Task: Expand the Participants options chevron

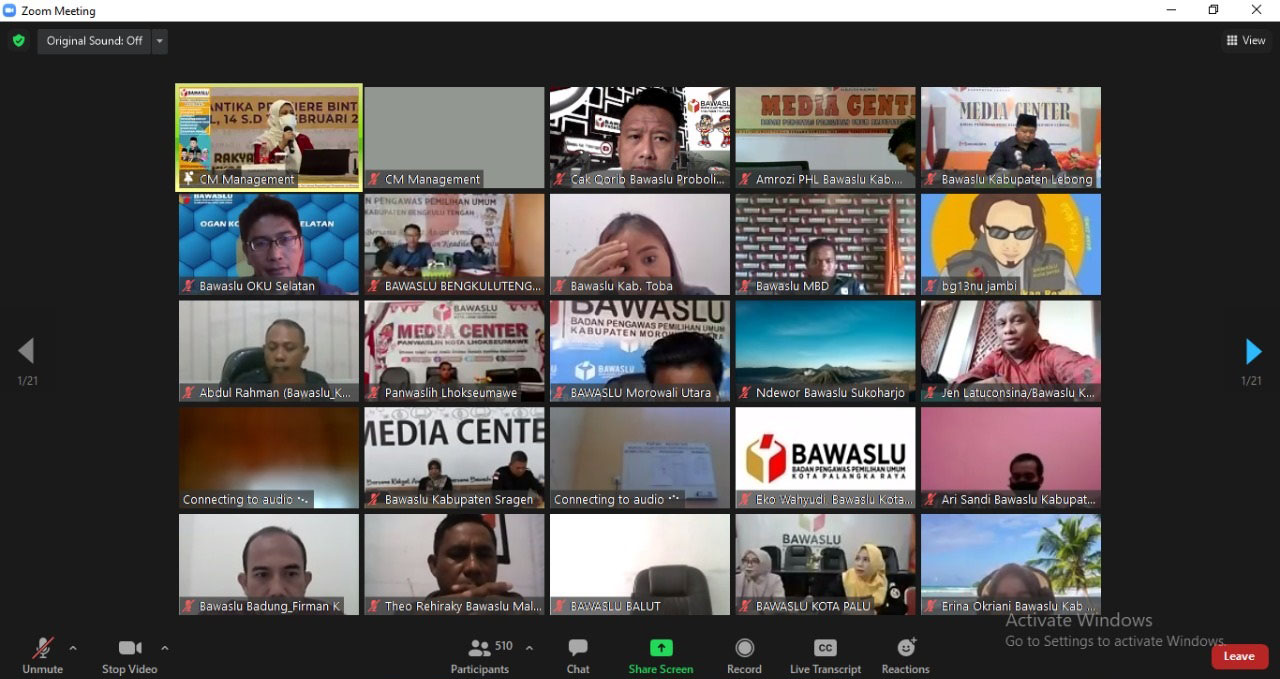Action: click(x=529, y=648)
